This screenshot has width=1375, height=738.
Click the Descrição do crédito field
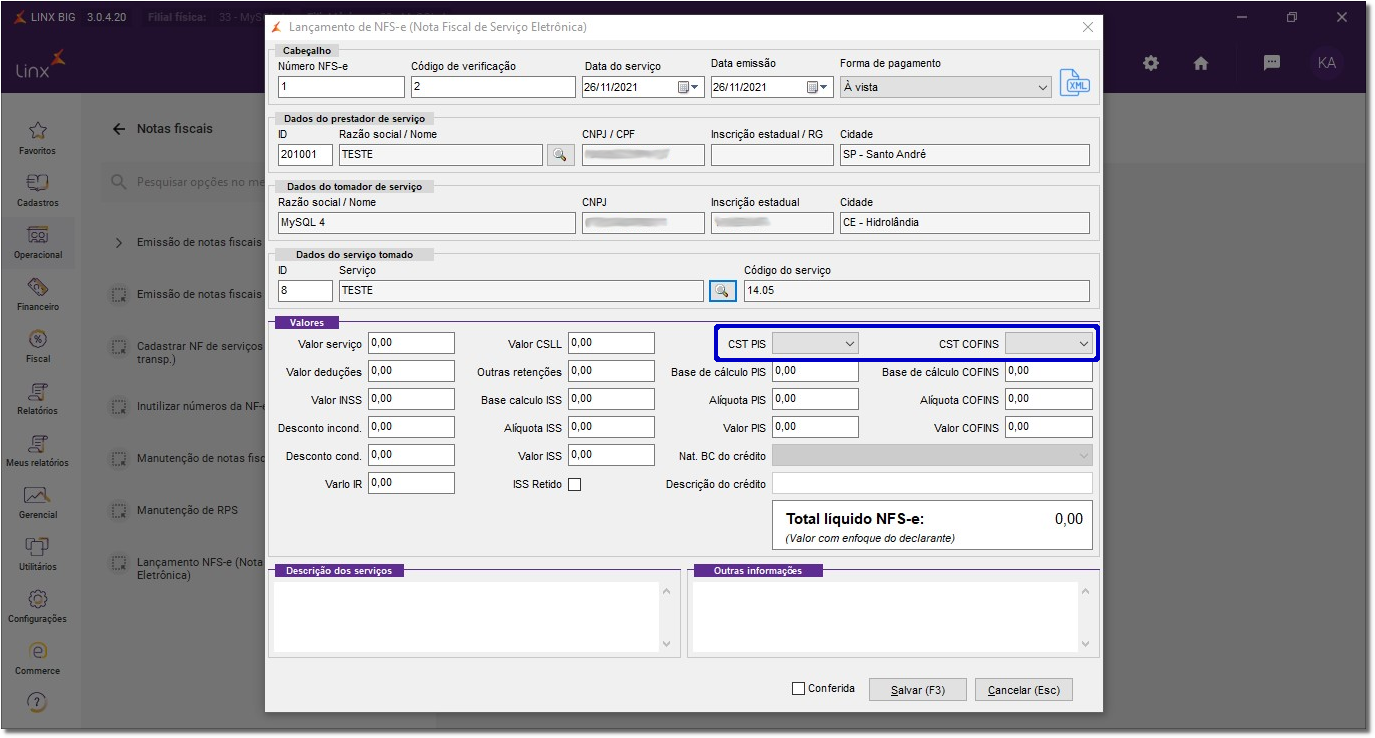pyautogui.click(x=933, y=484)
